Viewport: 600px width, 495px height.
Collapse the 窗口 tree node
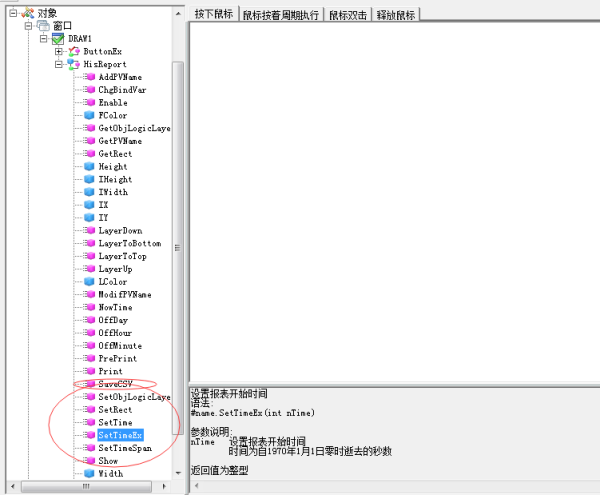[x=28, y=26]
